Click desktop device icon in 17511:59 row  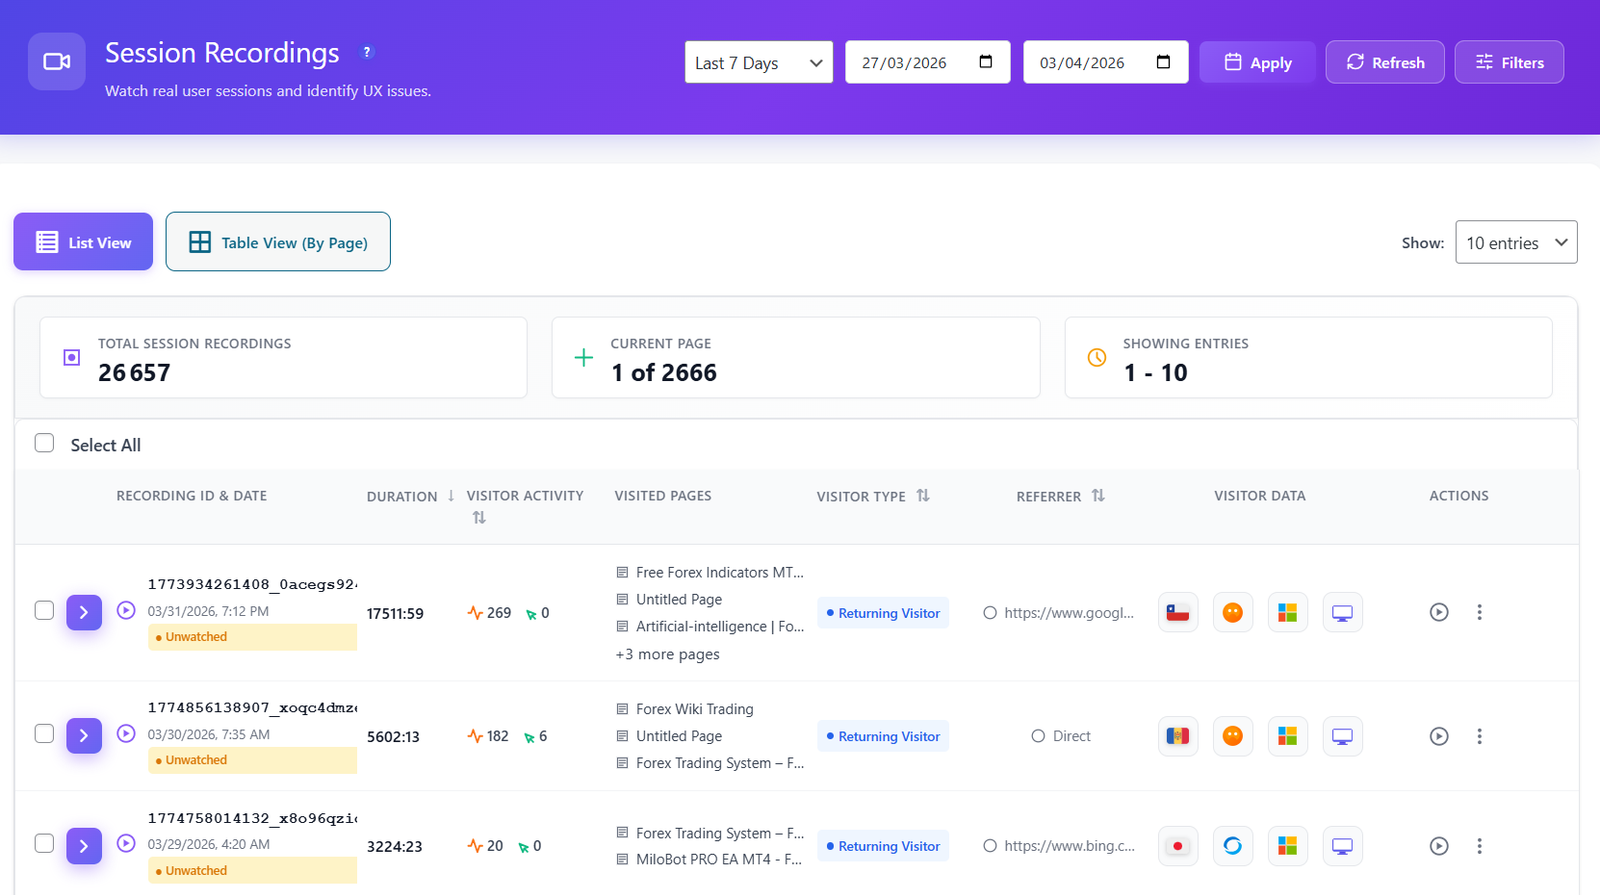[1342, 612]
